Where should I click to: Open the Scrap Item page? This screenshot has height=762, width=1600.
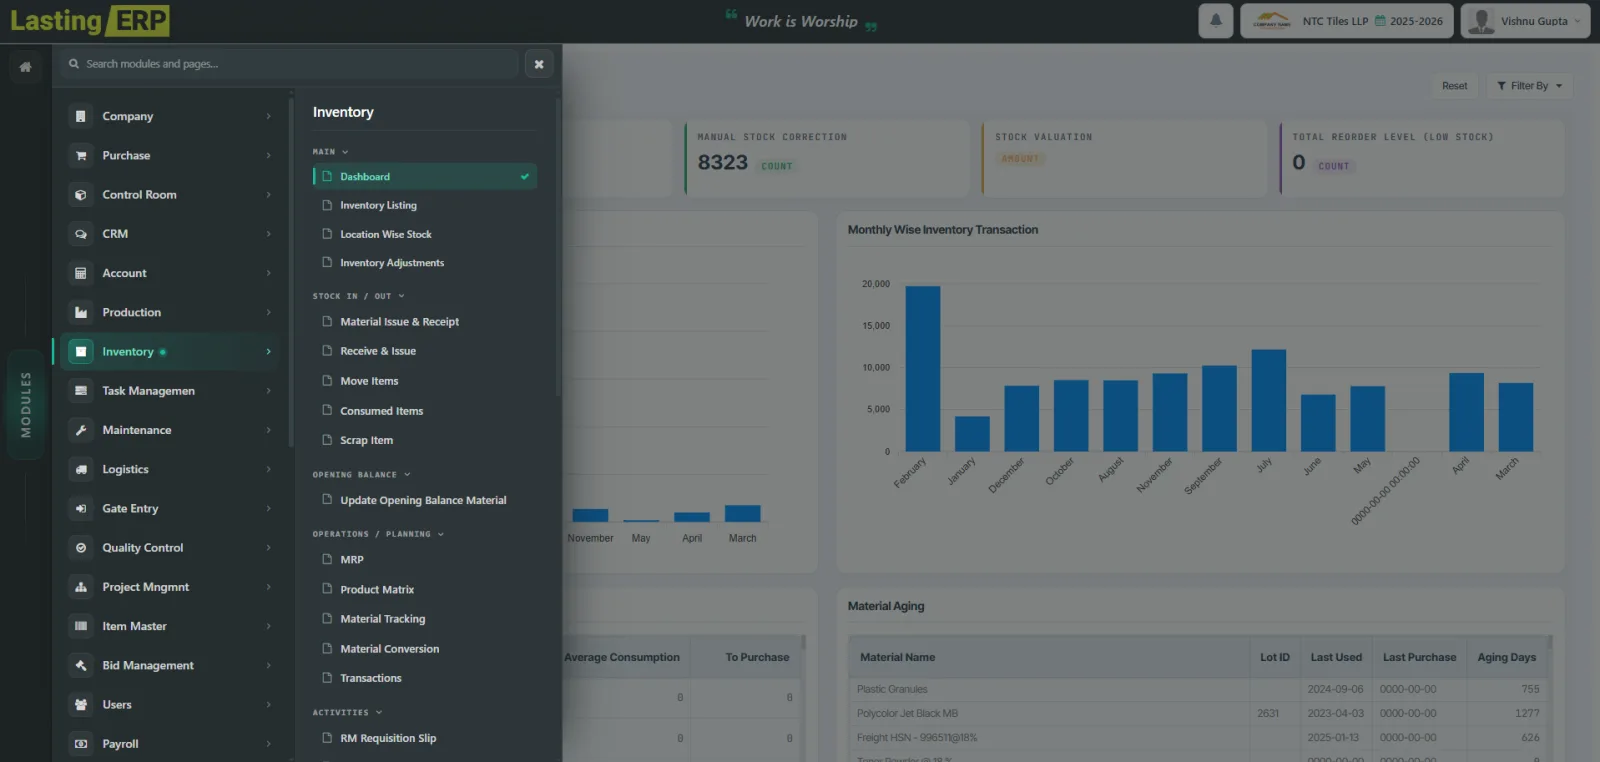pos(366,440)
